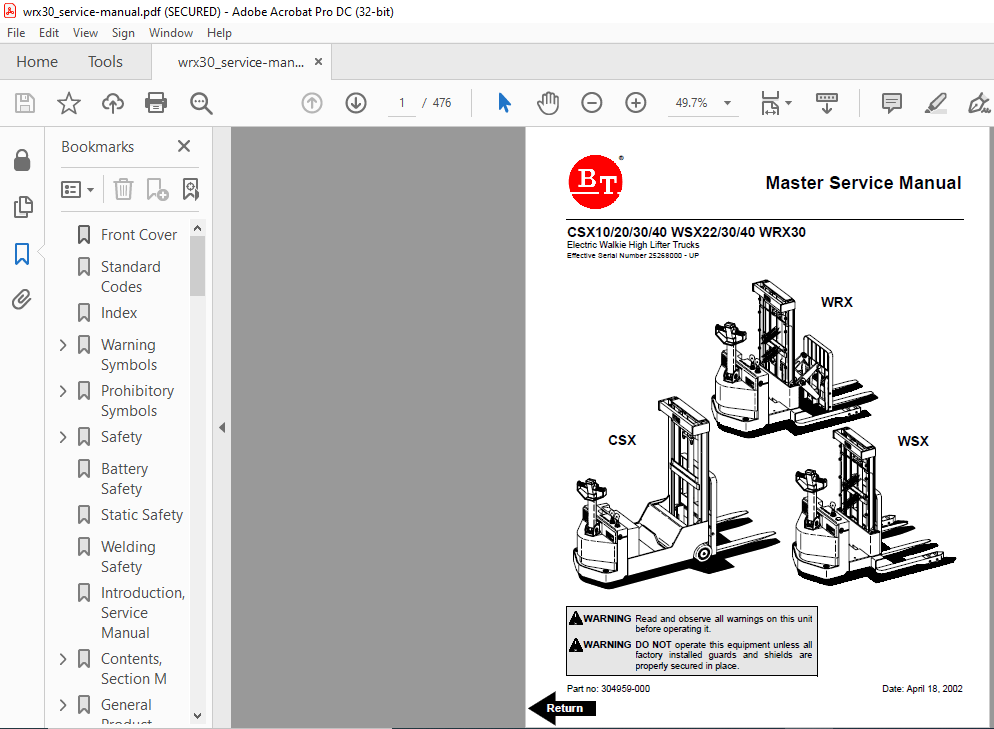Open the Help menu
Image resolution: width=994 pixels, height=729 pixels.
click(x=219, y=33)
